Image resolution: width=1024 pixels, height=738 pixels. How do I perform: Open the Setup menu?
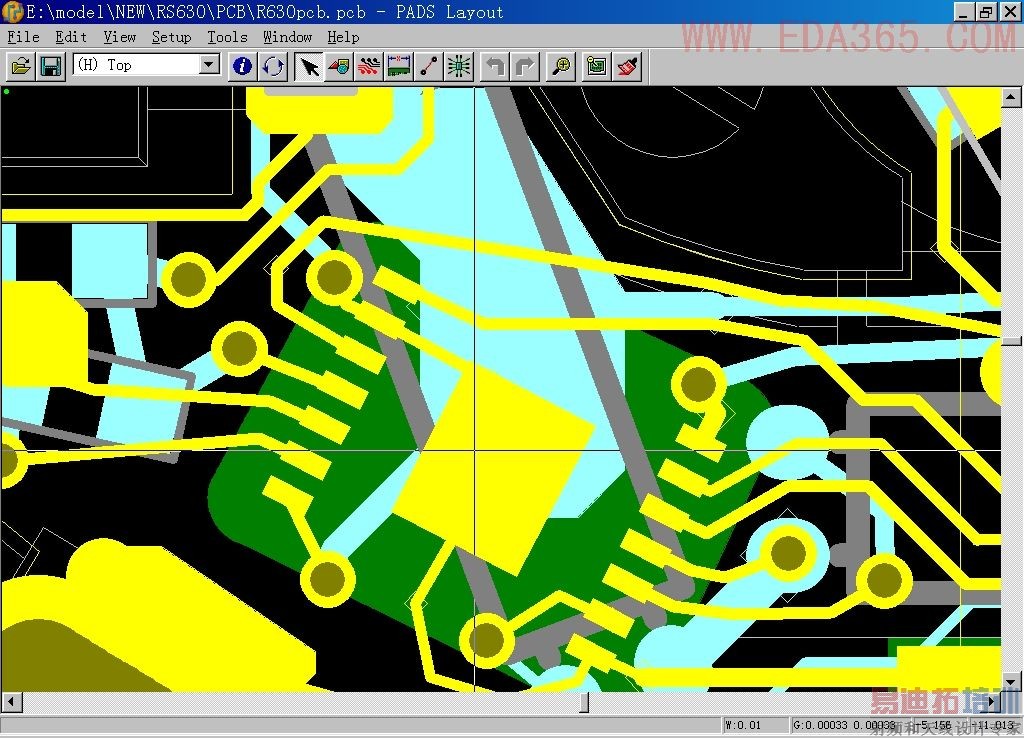[x=171, y=37]
